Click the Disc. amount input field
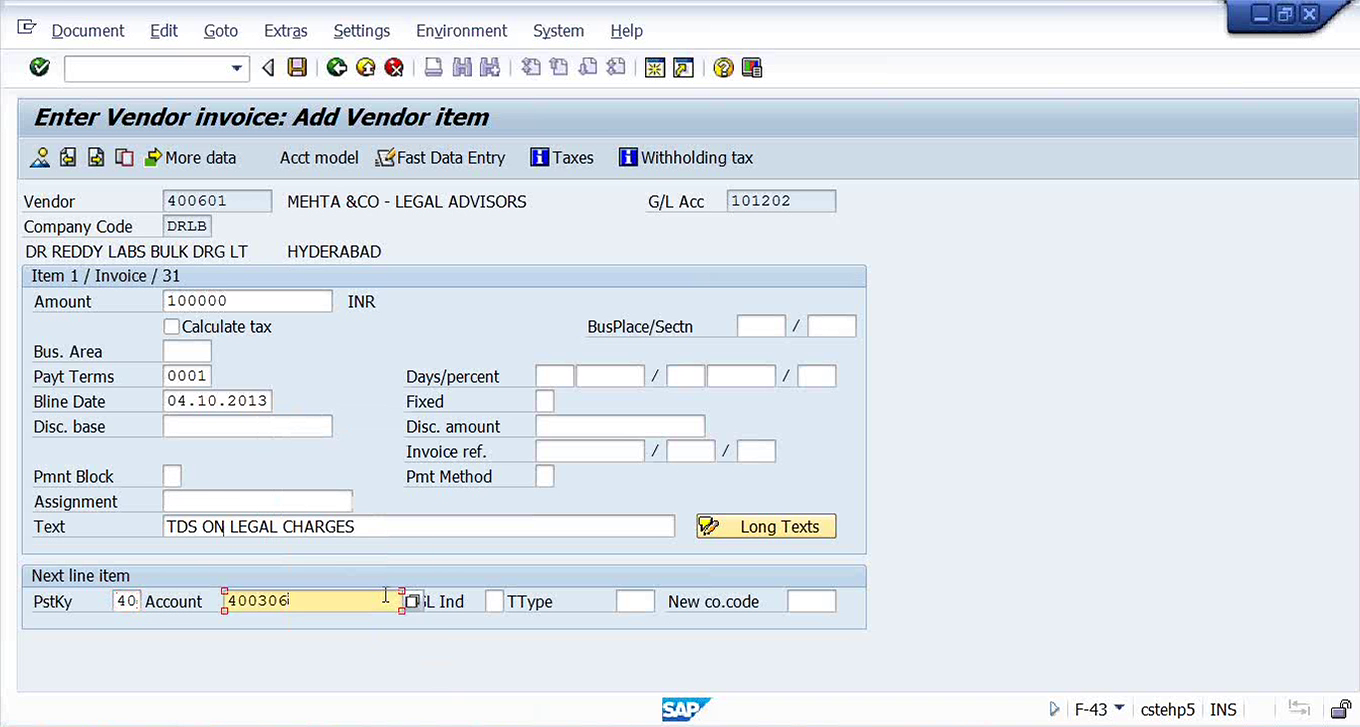This screenshot has height=727, width=1360. pos(620,426)
